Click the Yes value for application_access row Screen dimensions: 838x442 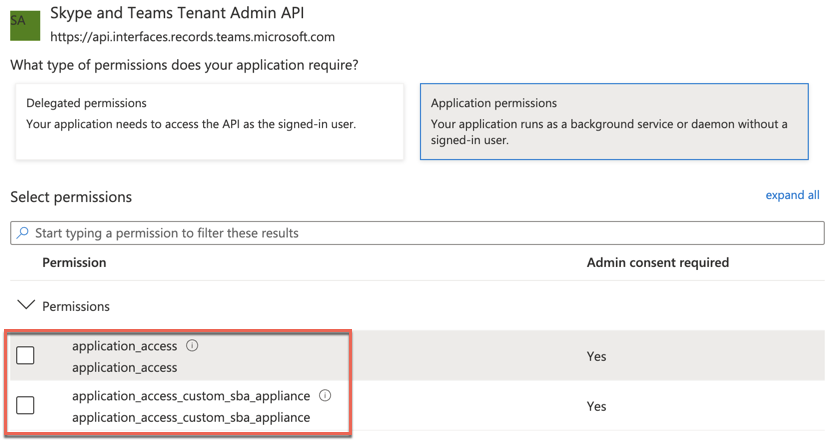point(596,356)
